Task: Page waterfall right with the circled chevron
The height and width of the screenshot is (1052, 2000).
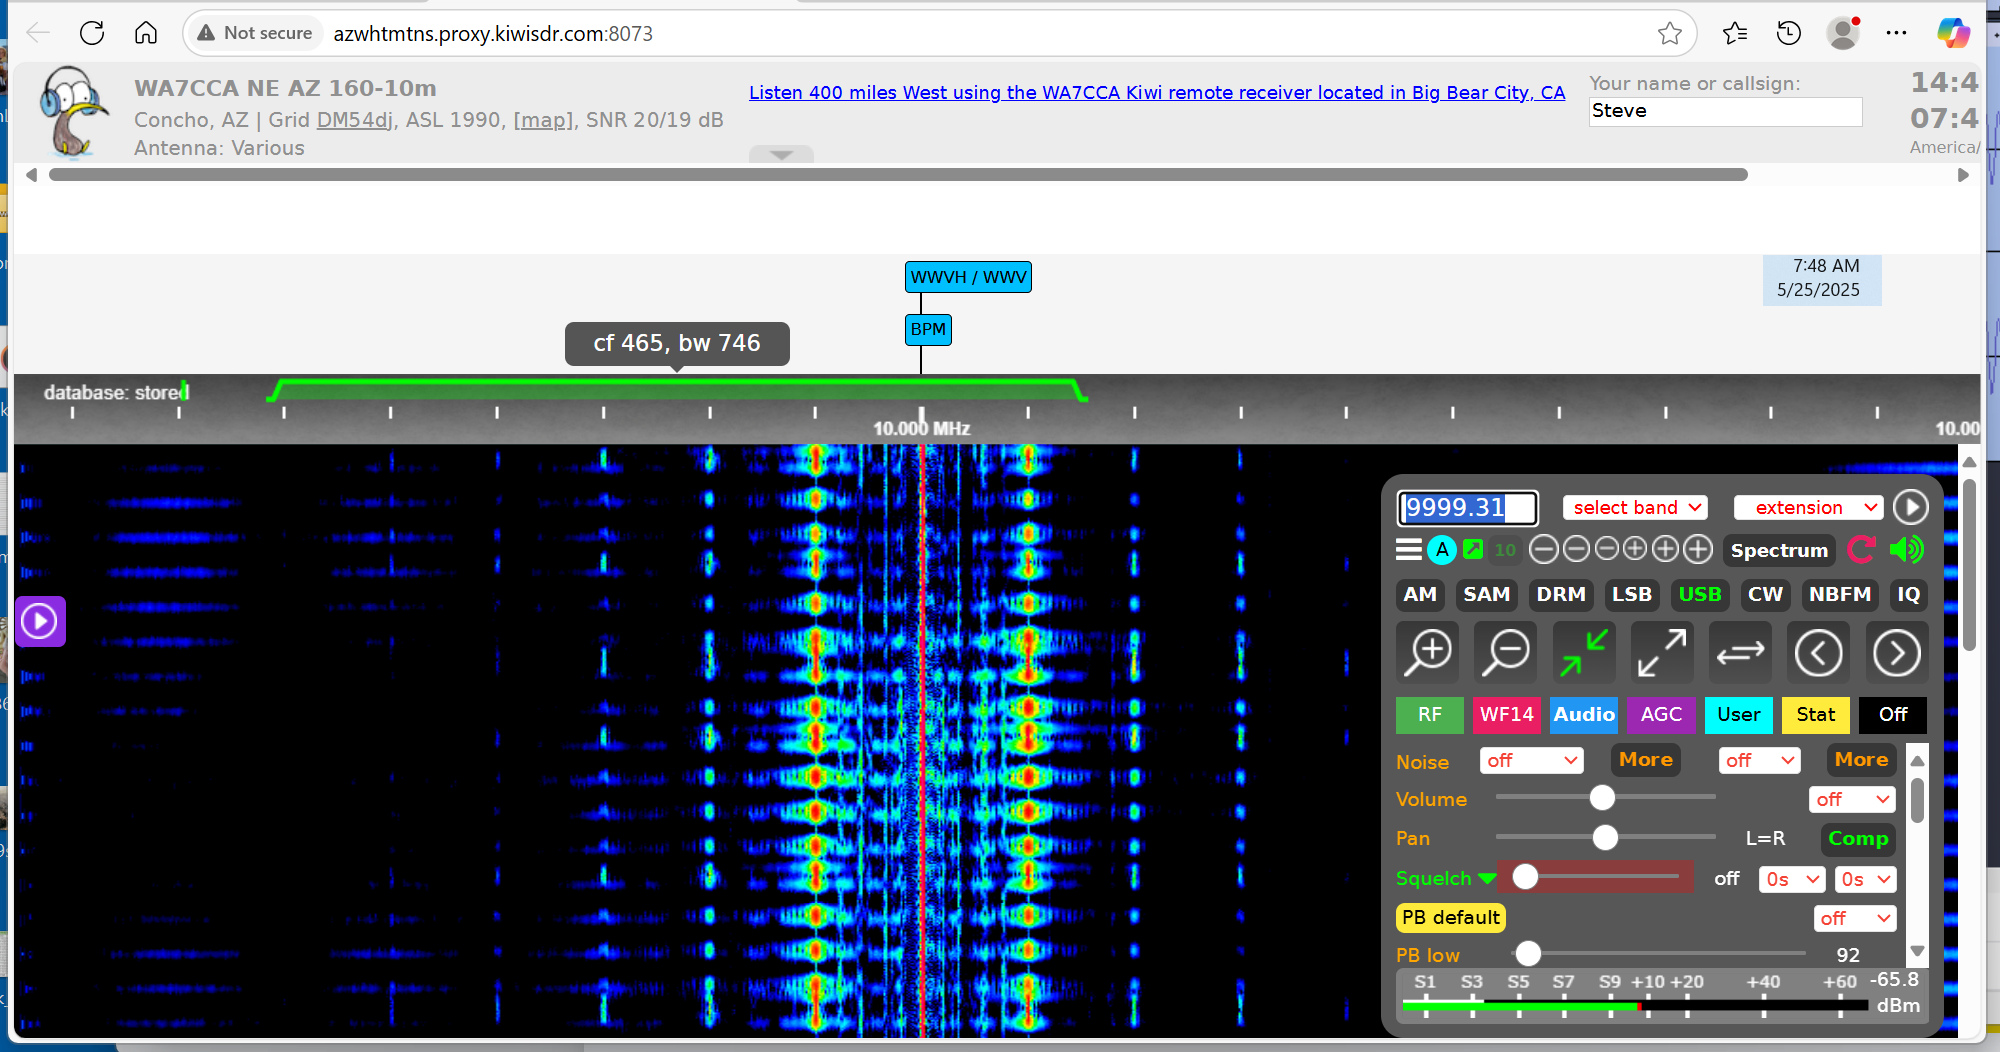Action: tap(1896, 653)
